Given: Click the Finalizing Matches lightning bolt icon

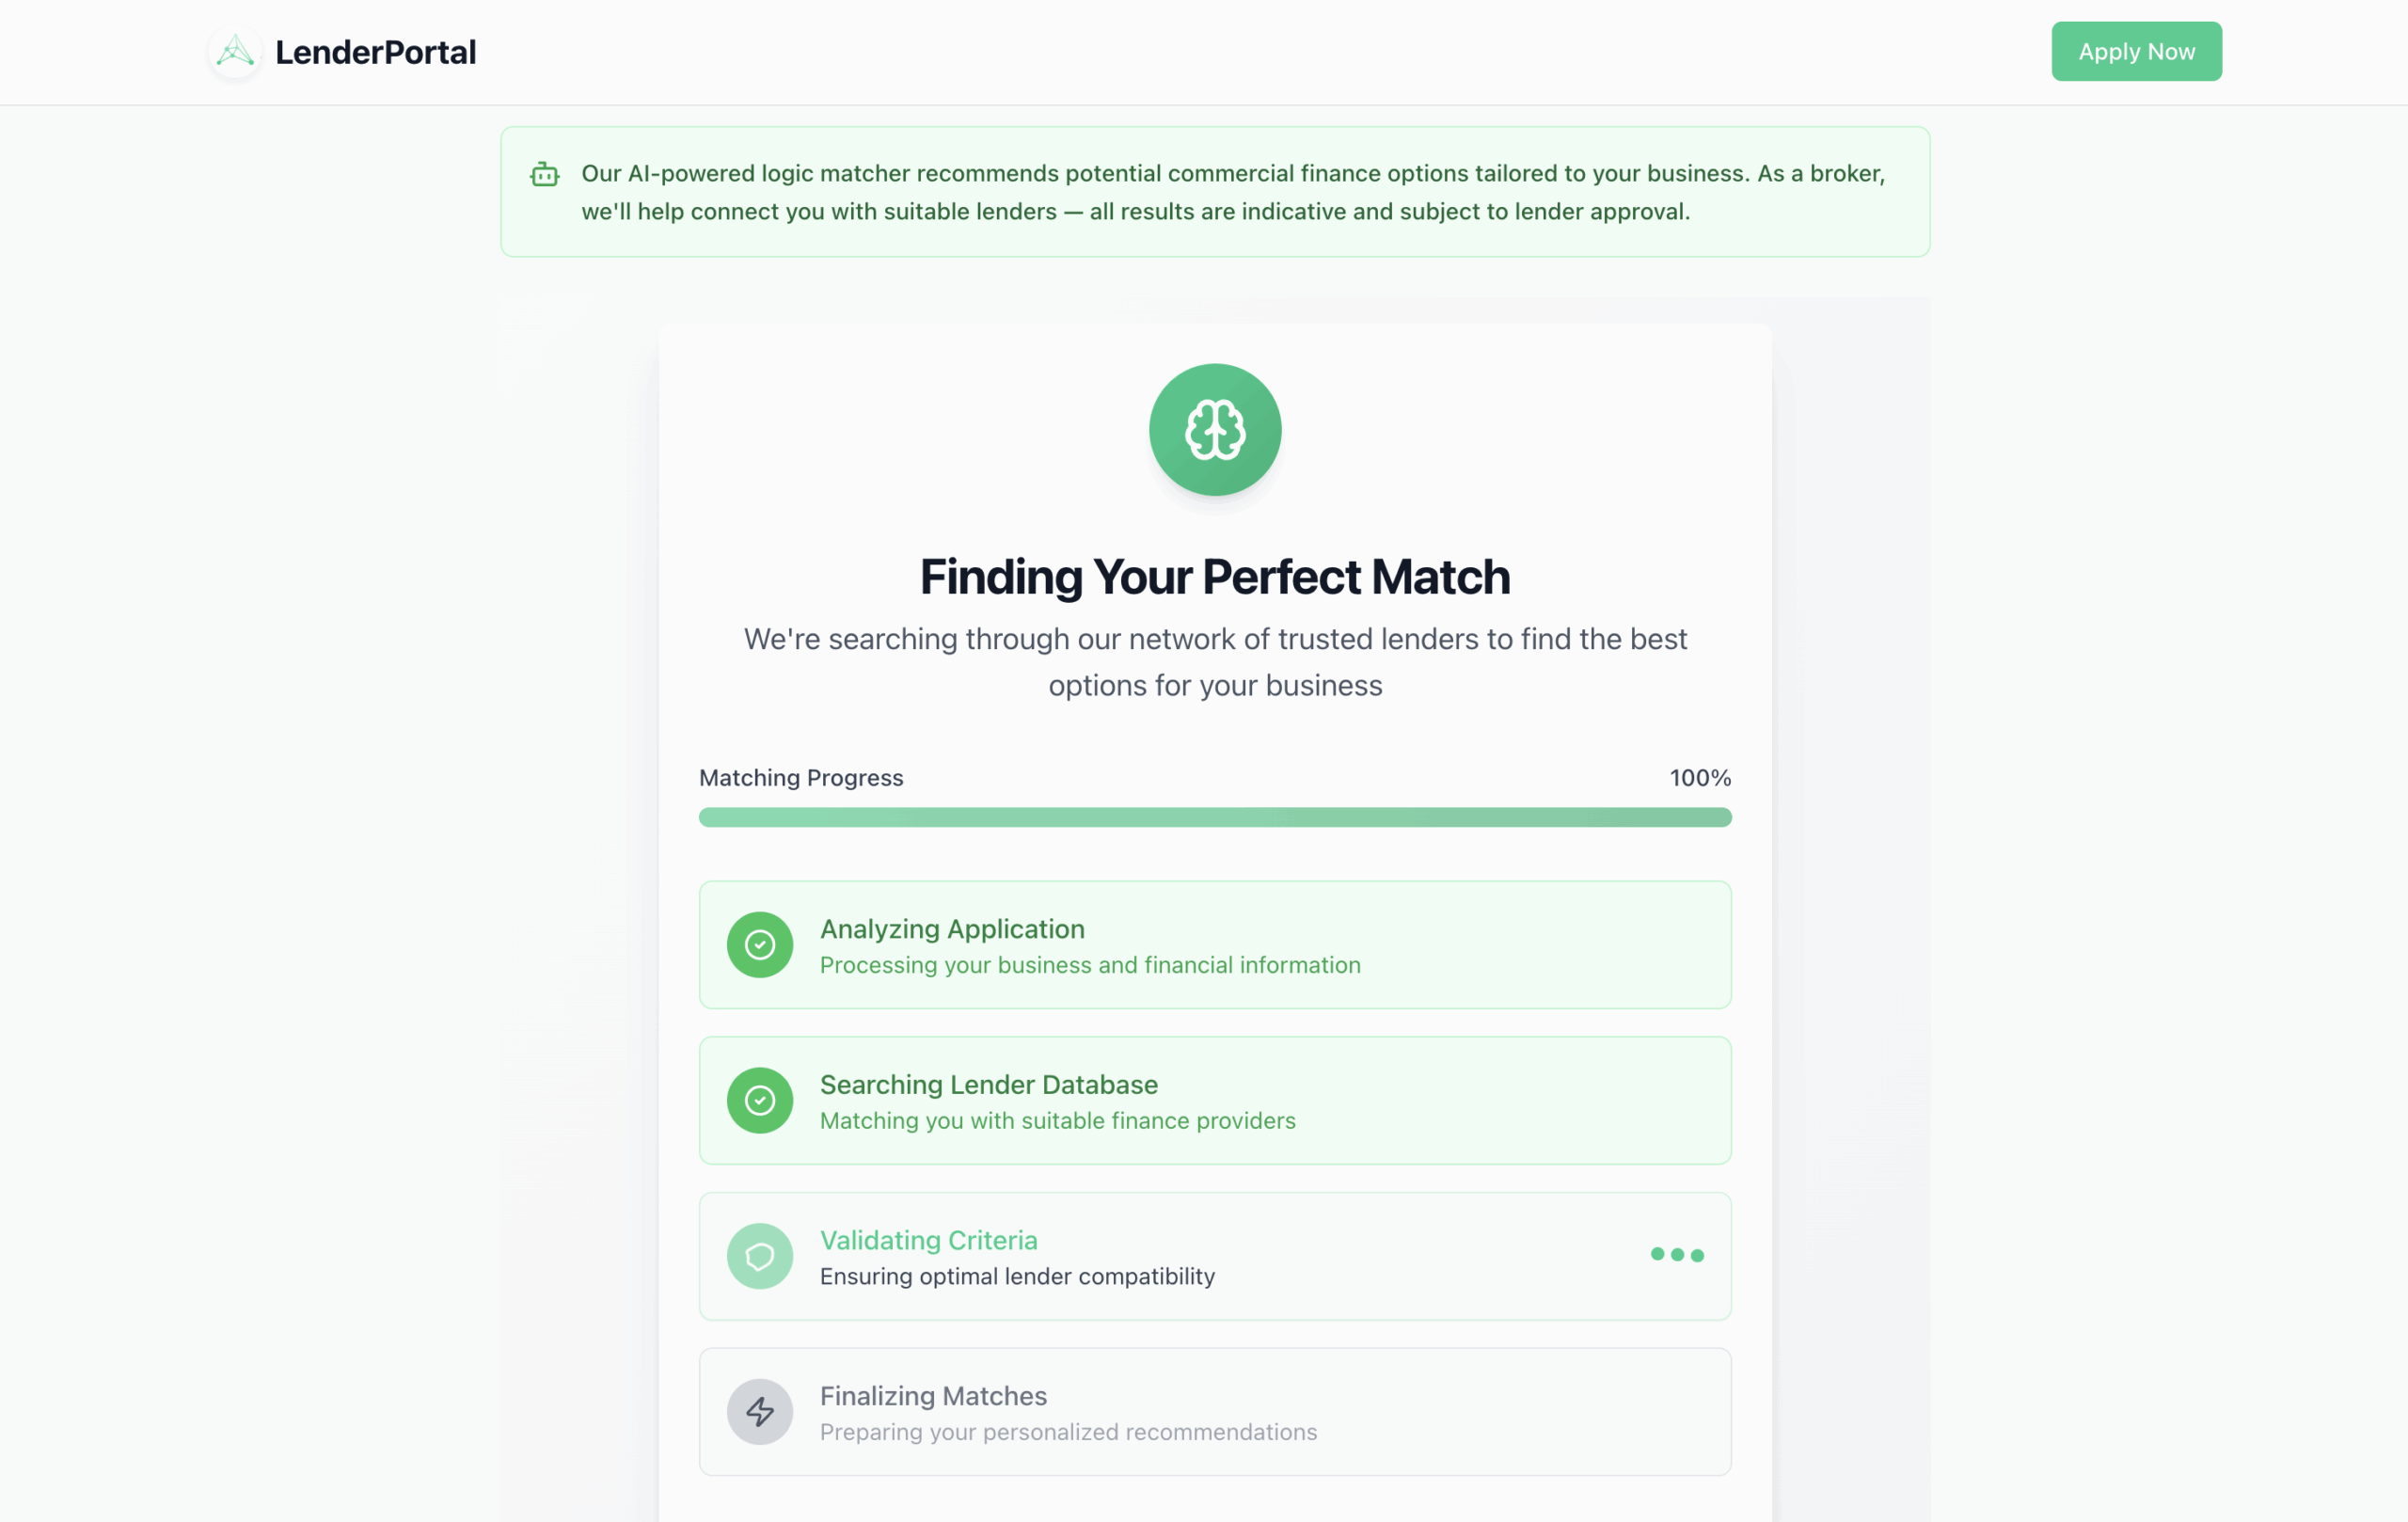Looking at the screenshot, I should (760, 1412).
